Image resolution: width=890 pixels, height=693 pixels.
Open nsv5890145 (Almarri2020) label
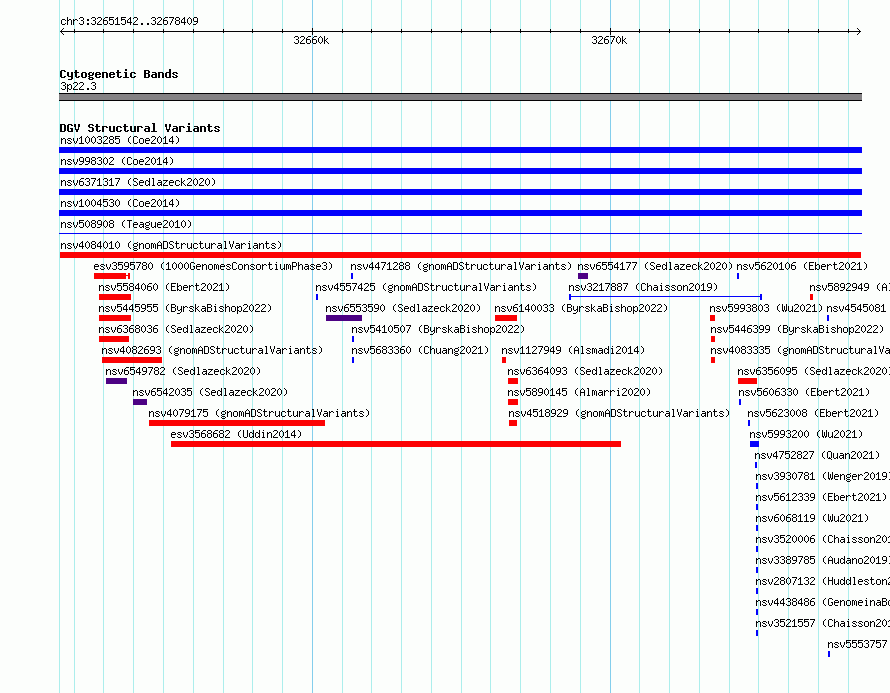579,392
